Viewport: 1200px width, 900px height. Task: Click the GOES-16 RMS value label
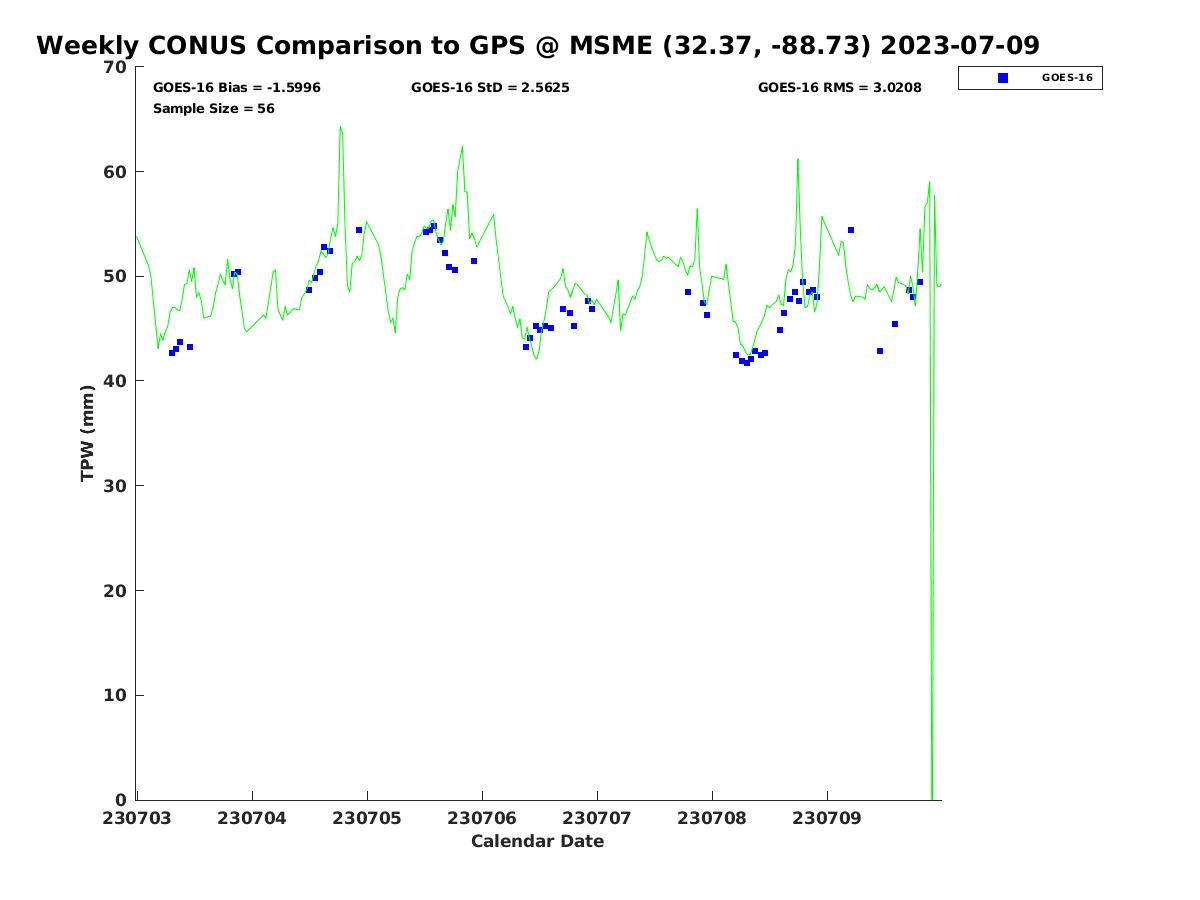(839, 88)
